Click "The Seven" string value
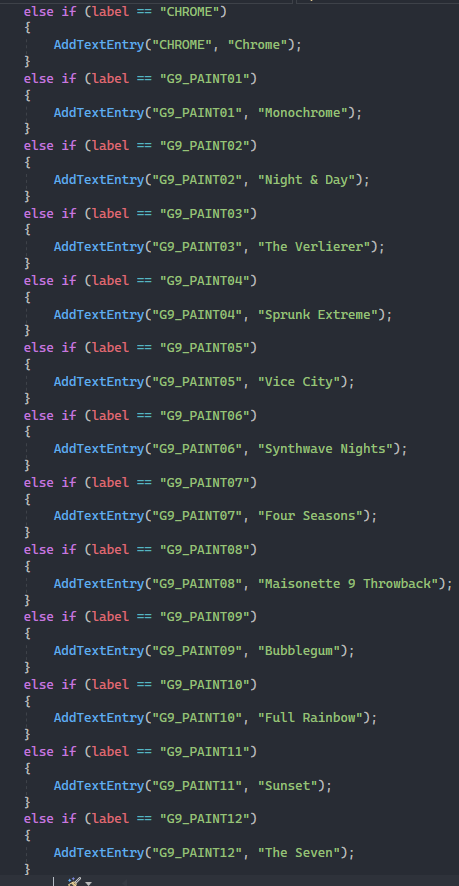Image resolution: width=459 pixels, height=886 pixels. tap(299, 853)
